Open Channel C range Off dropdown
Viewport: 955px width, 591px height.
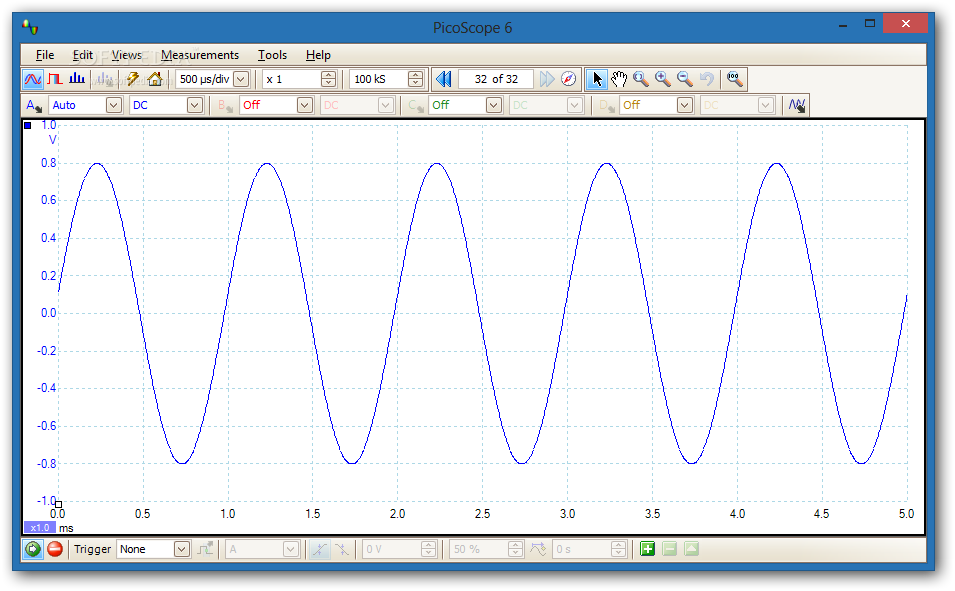(494, 105)
